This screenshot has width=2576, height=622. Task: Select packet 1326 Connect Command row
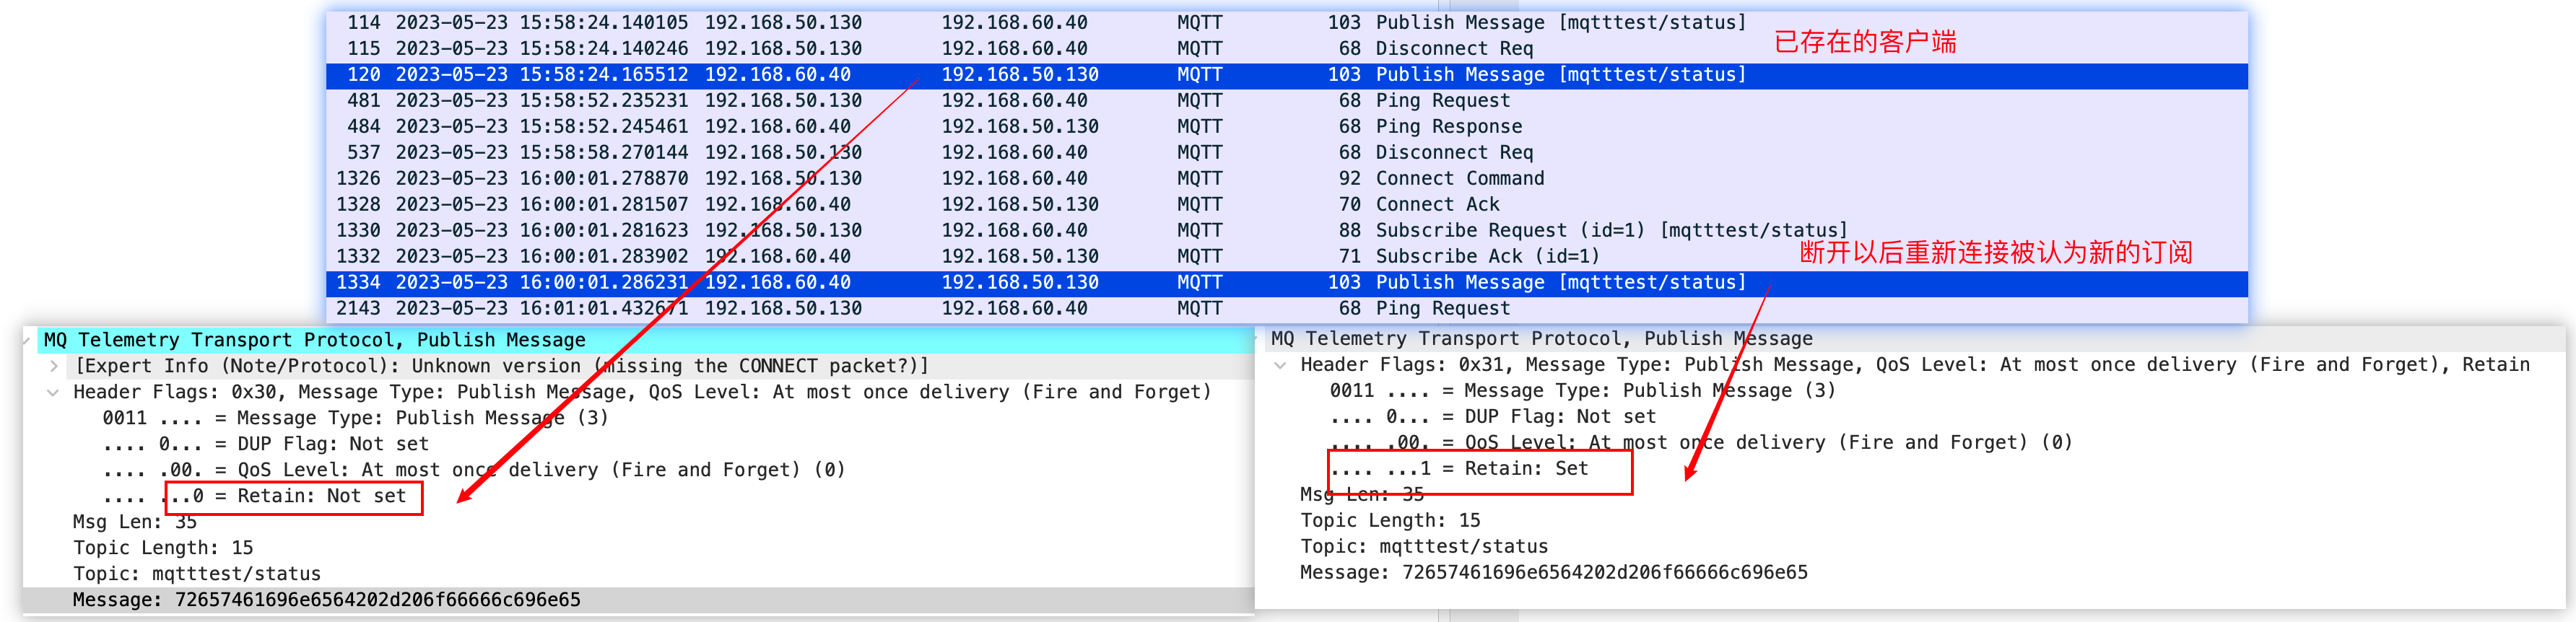pos(1287,178)
